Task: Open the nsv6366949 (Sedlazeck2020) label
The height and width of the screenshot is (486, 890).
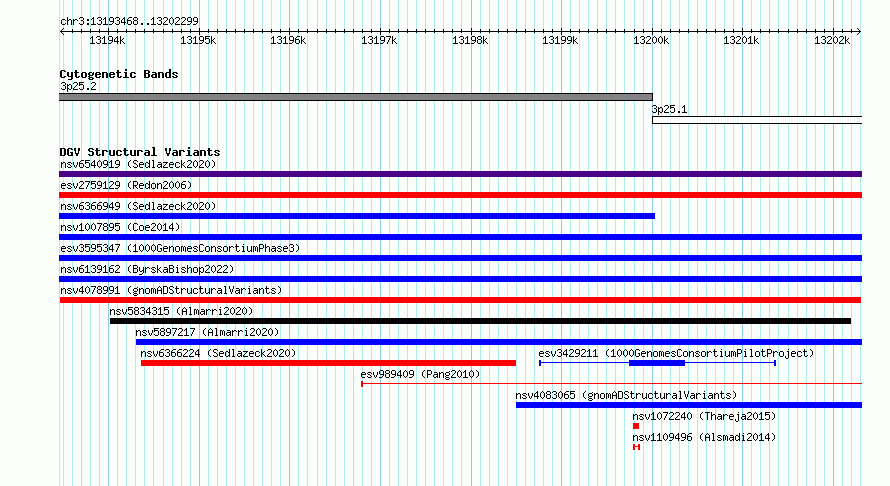Action: click(x=138, y=206)
